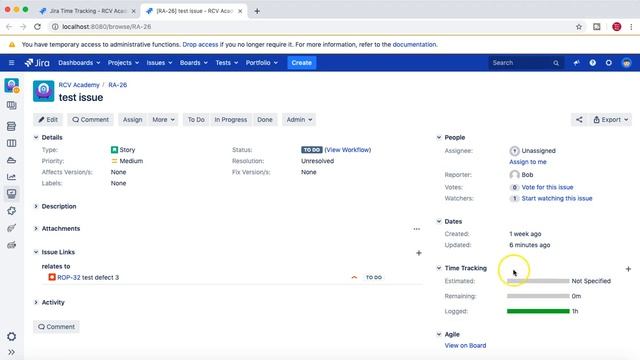The image size is (640, 360).
Task: Open the hamburger app switcher menu
Action: tap(11, 62)
